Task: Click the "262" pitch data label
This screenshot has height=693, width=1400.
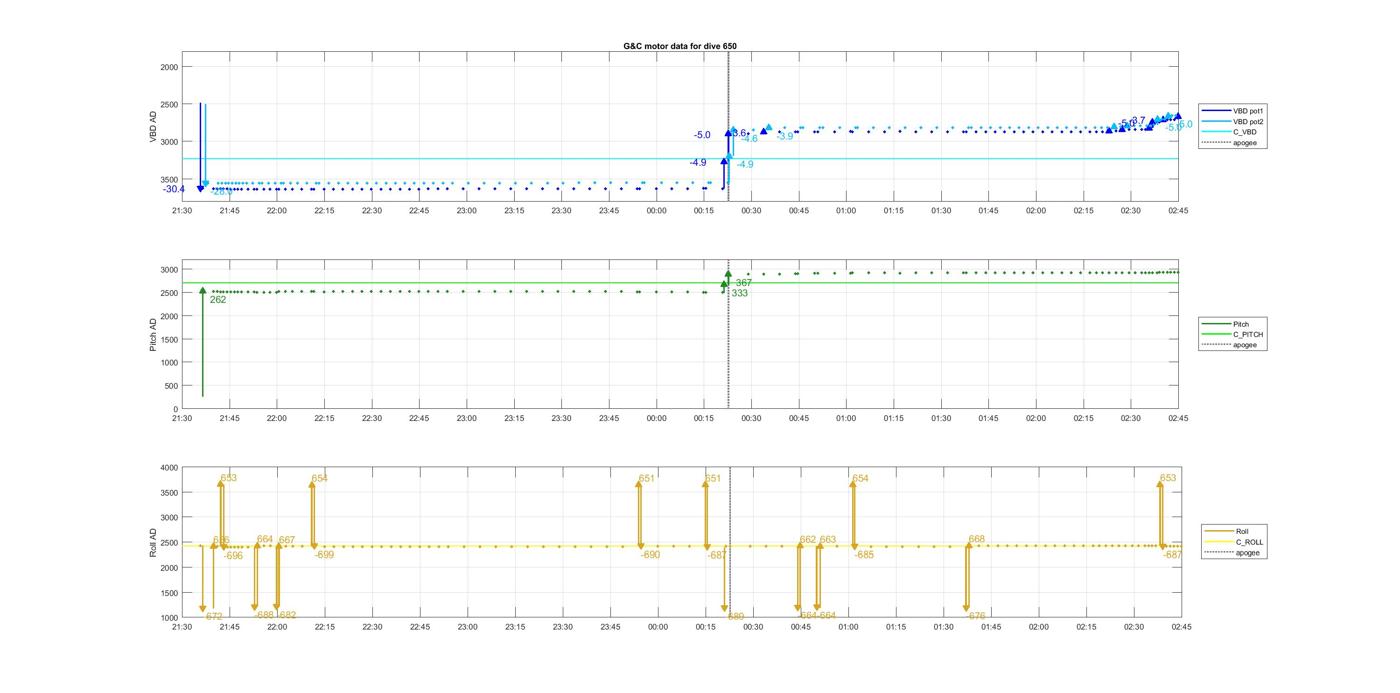Action: pyautogui.click(x=218, y=299)
